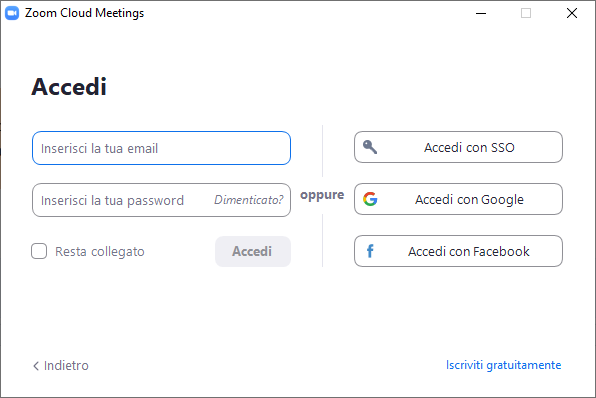Click the Zoom camera logo in title bar
The image size is (596, 398).
[x=12, y=13]
